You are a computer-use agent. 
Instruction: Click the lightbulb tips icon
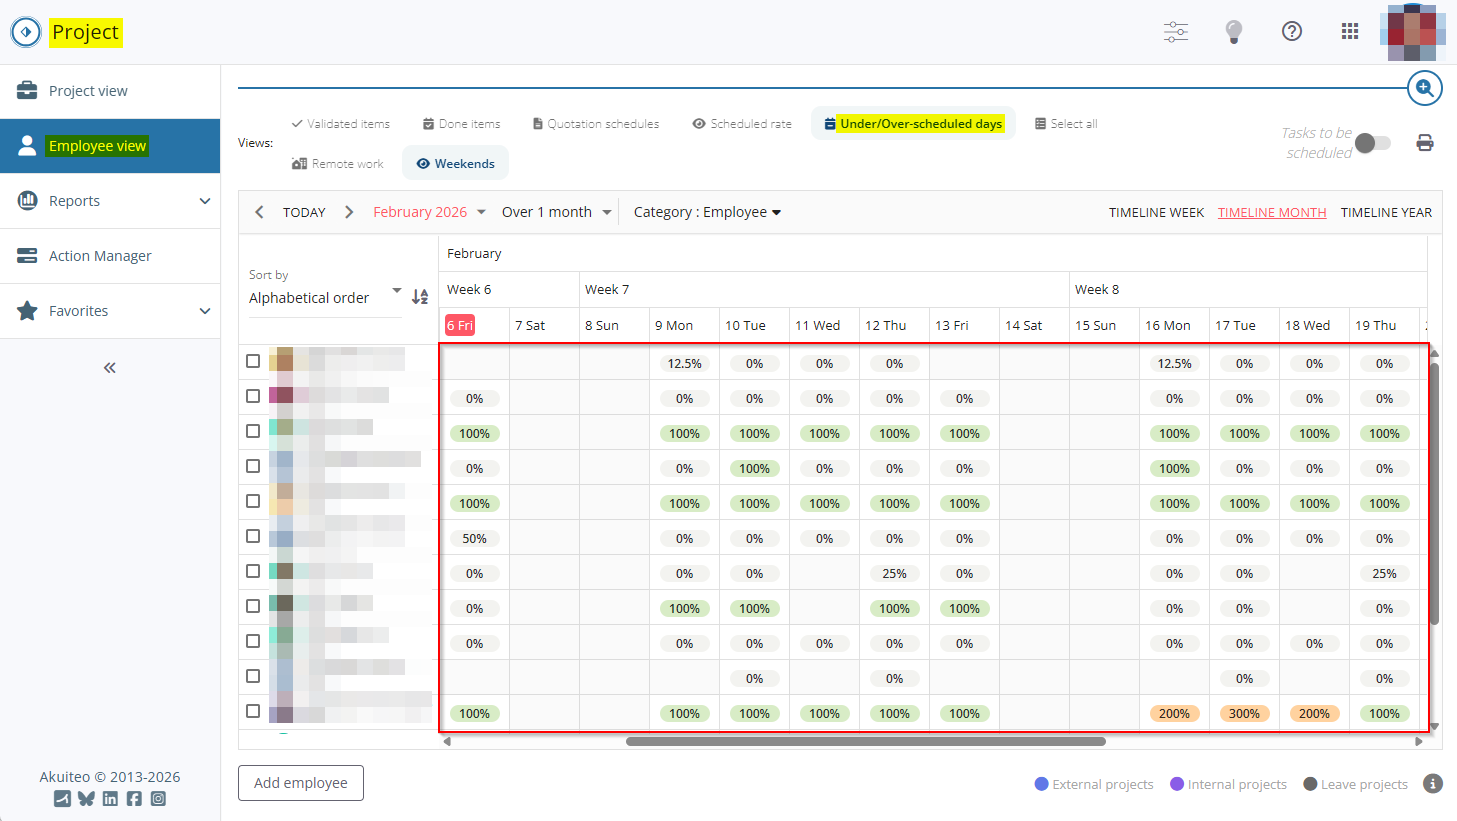click(1234, 32)
